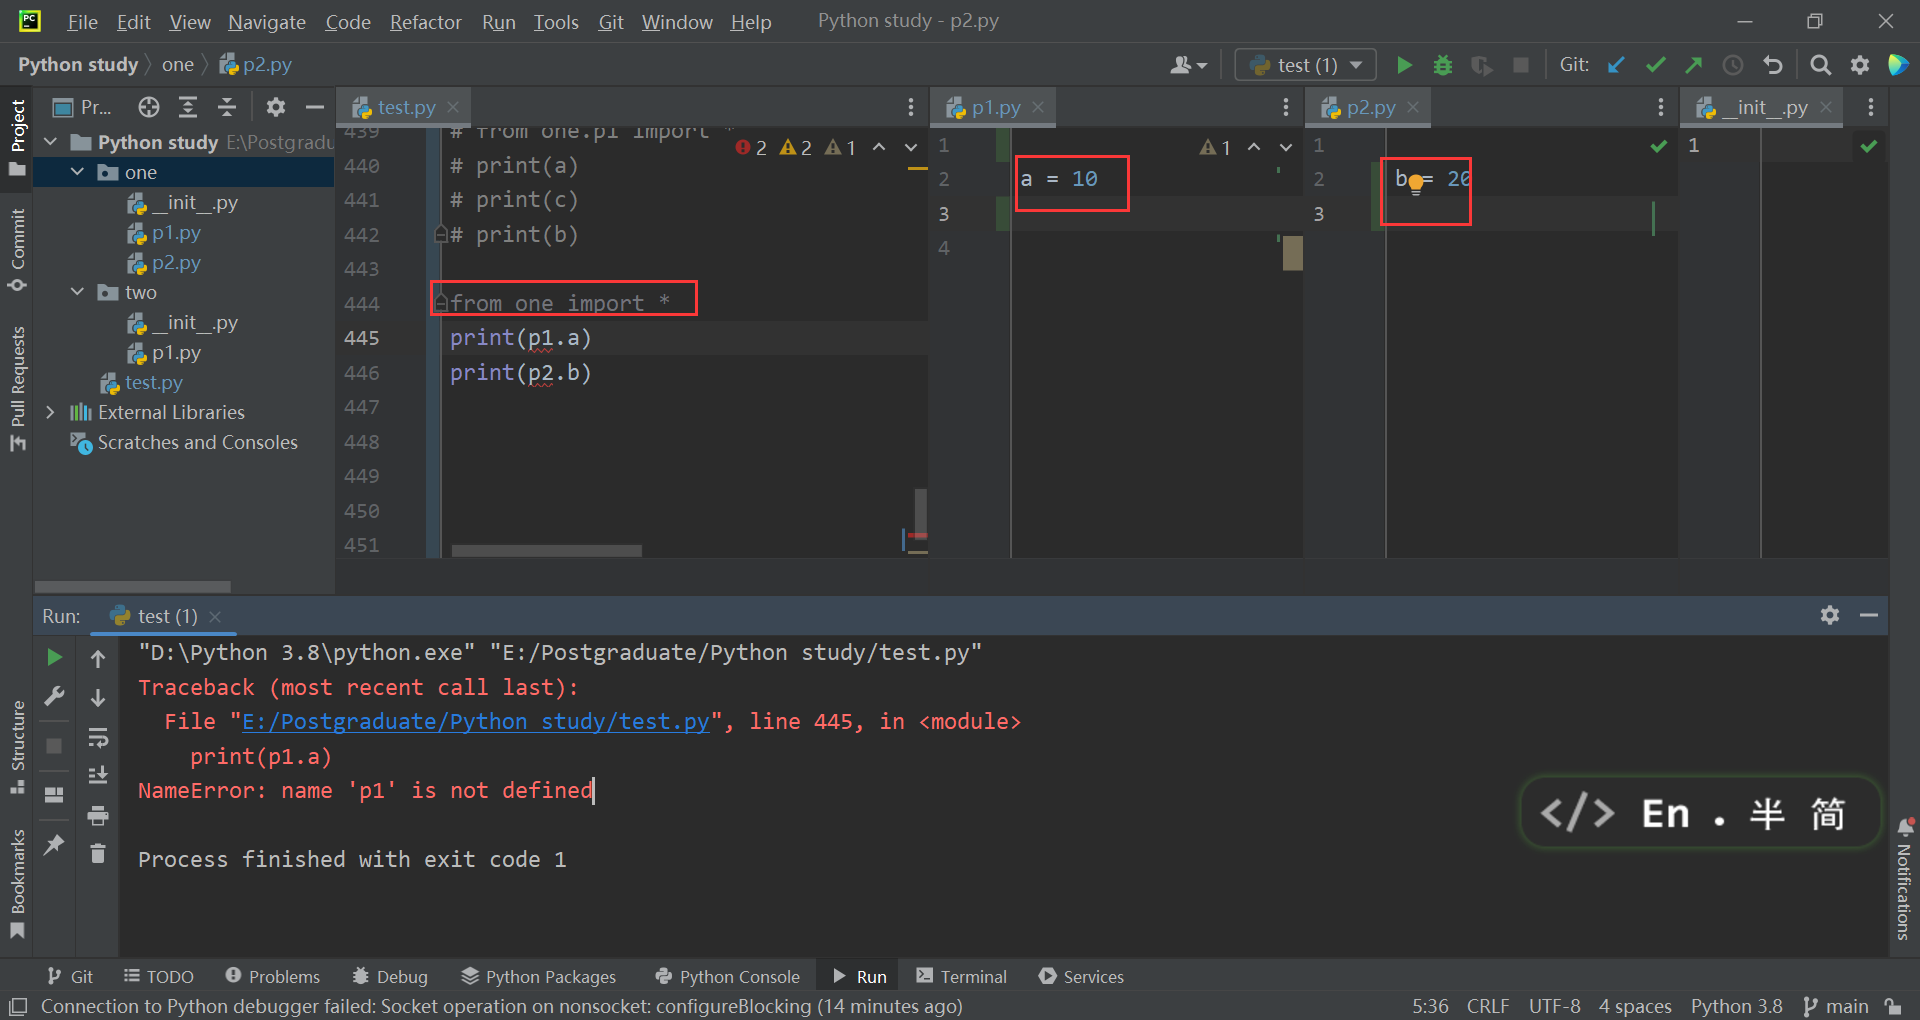Viewport: 1920px width, 1020px height.
Task: Run with coverage using the toolbar icon
Action: click(x=1482, y=64)
